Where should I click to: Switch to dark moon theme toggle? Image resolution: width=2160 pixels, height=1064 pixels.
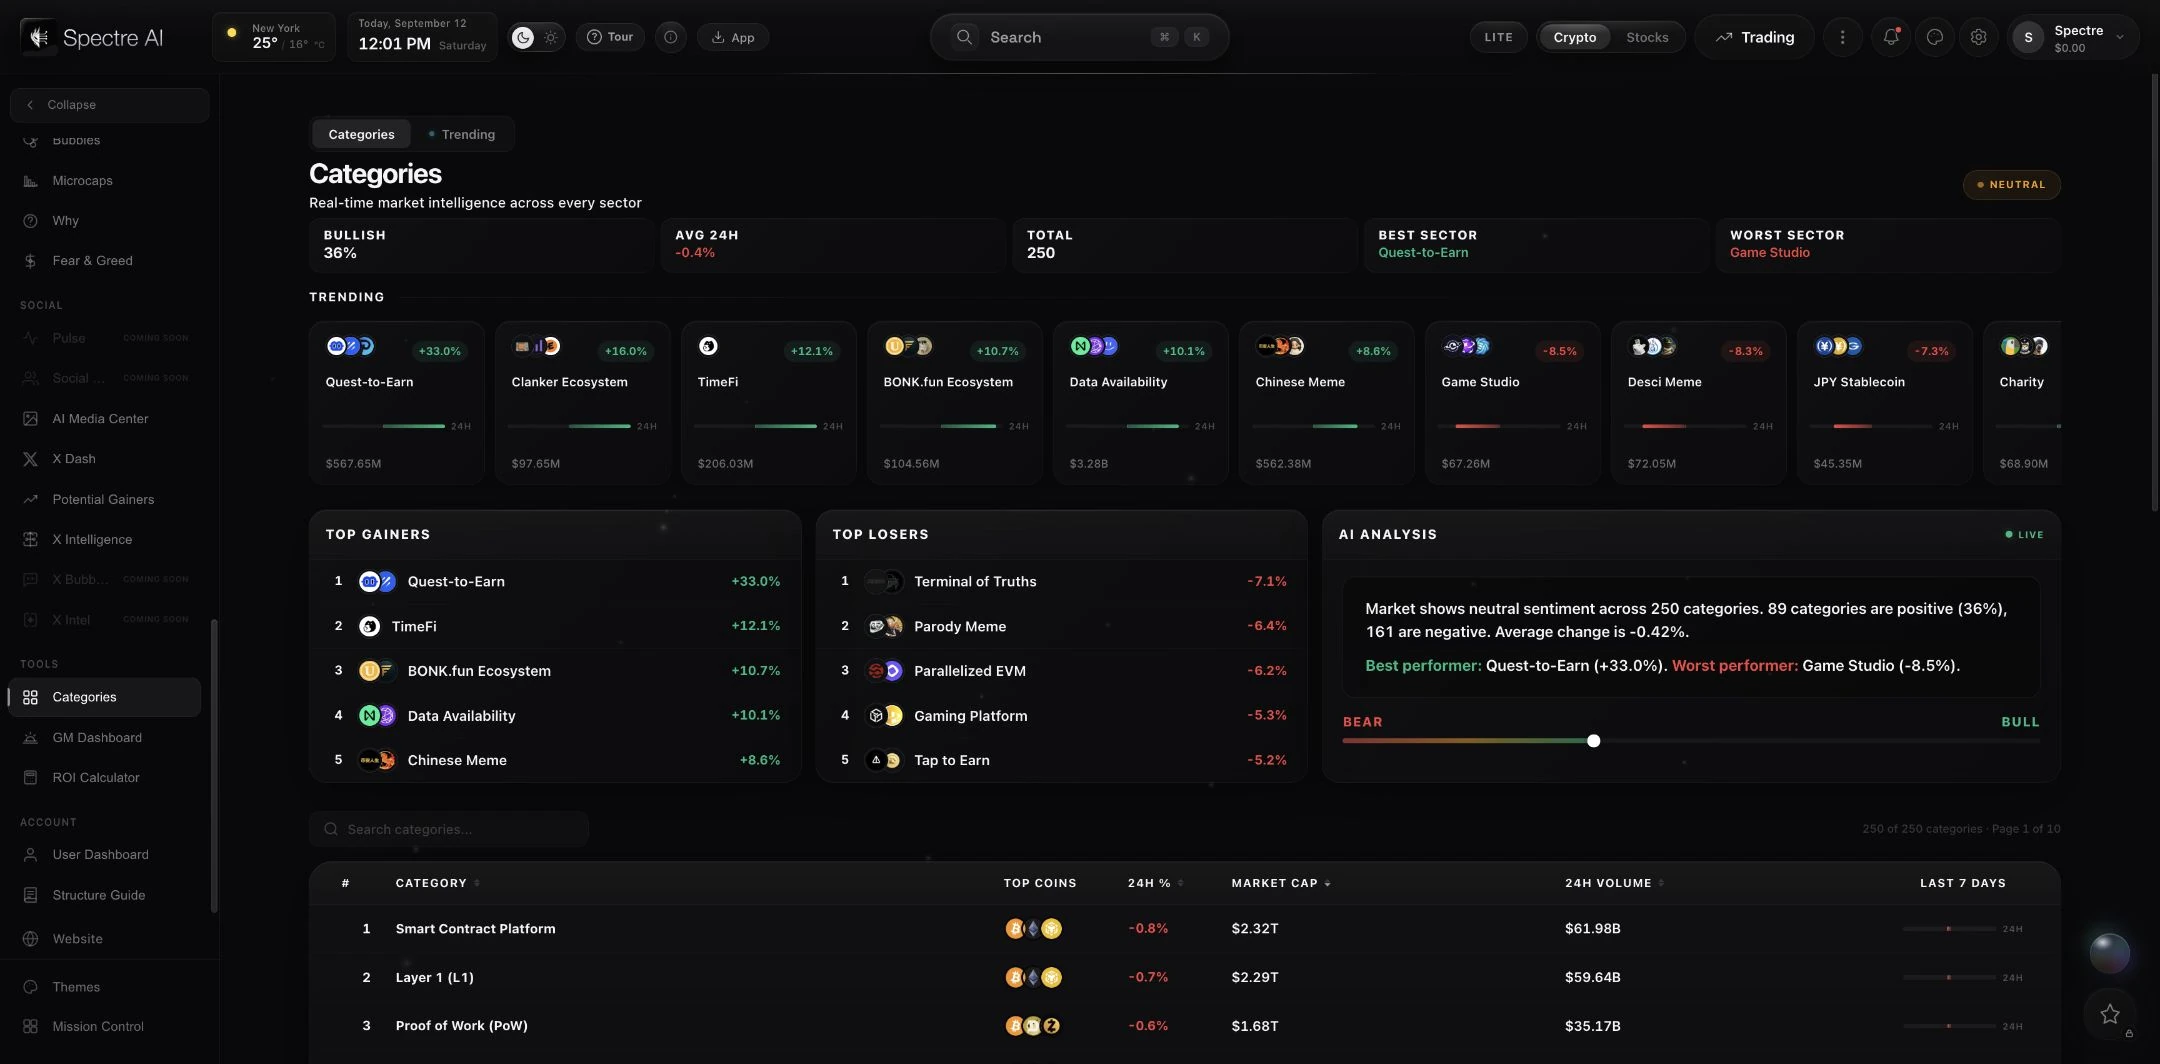click(522, 37)
